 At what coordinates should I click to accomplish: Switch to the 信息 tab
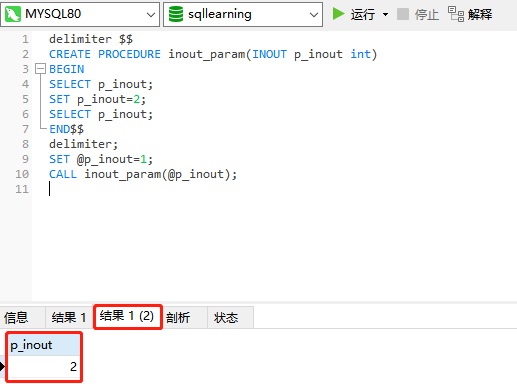16,317
